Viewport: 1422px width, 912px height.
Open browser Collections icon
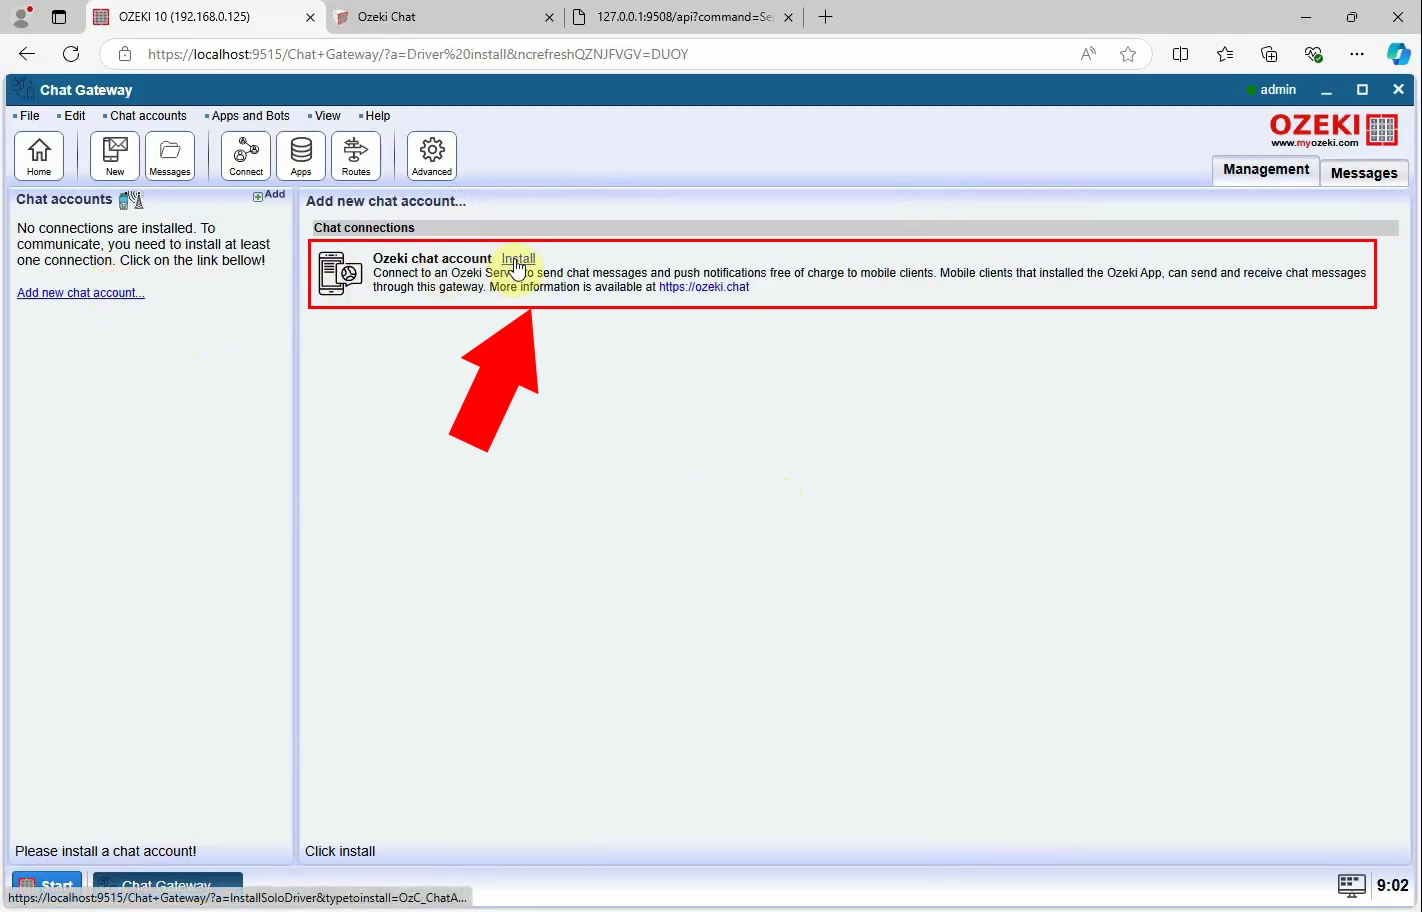(x=1269, y=54)
